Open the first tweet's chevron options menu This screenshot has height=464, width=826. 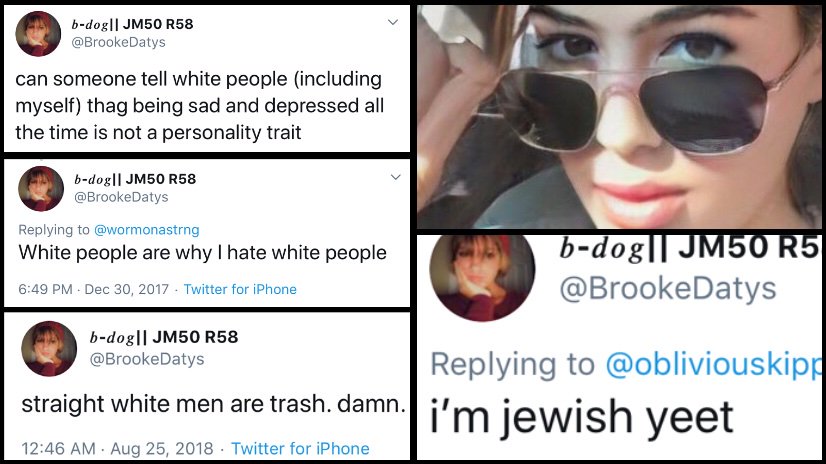point(392,22)
